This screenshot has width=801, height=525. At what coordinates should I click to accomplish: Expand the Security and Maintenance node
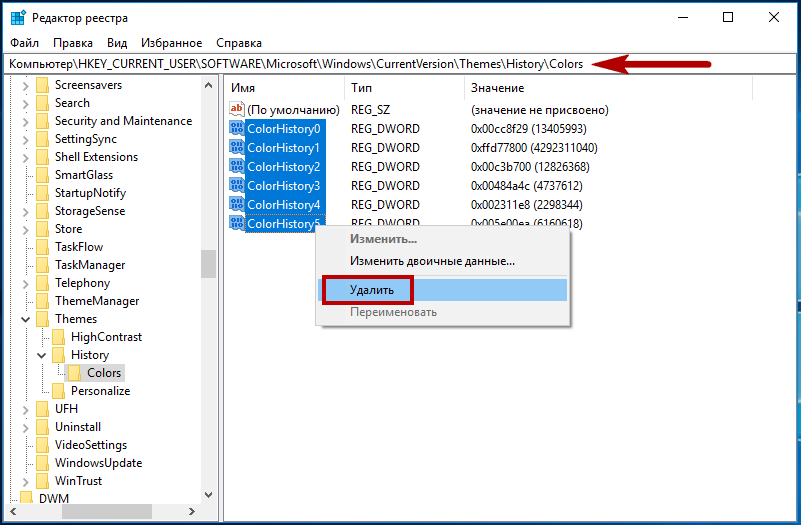tap(26, 121)
